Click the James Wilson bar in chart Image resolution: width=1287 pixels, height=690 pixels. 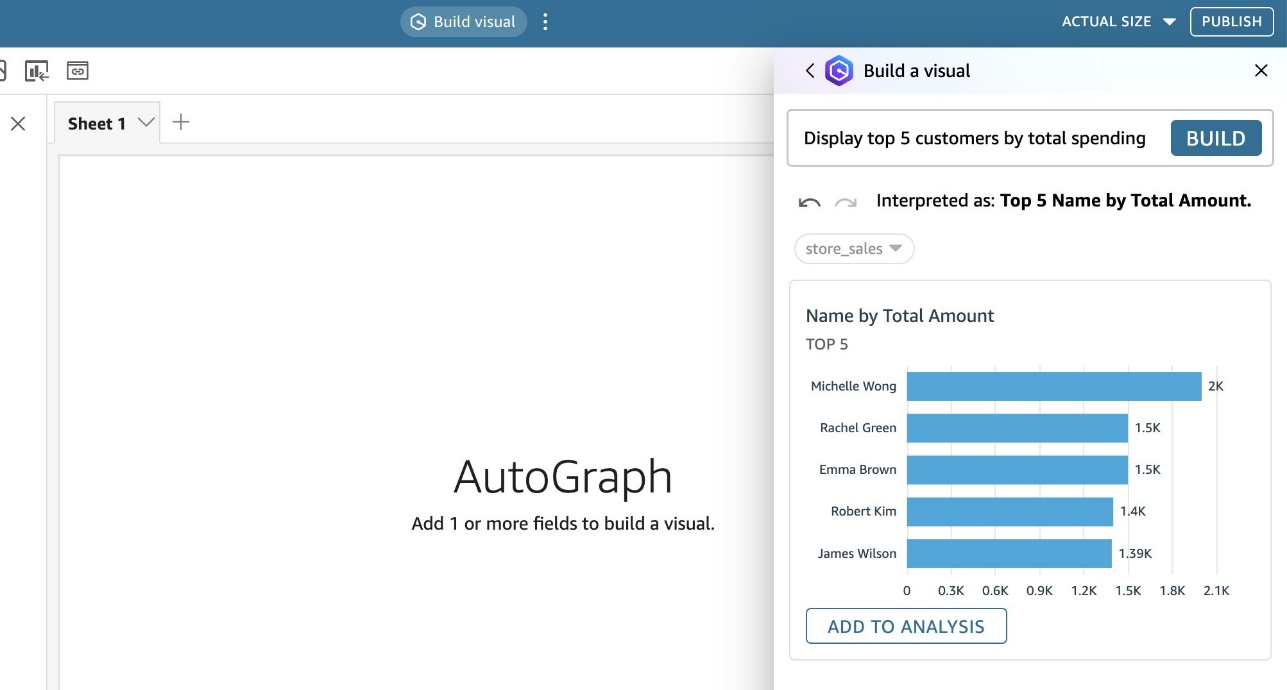point(1009,554)
